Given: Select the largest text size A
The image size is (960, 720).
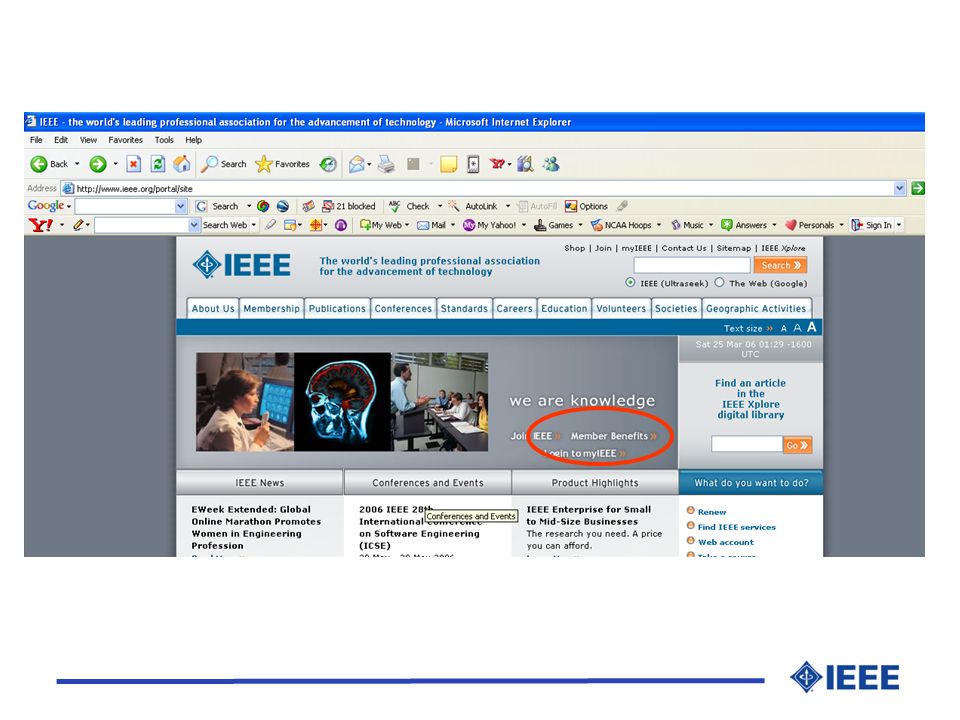Looking at the screenshot, I should coord(811,328).
